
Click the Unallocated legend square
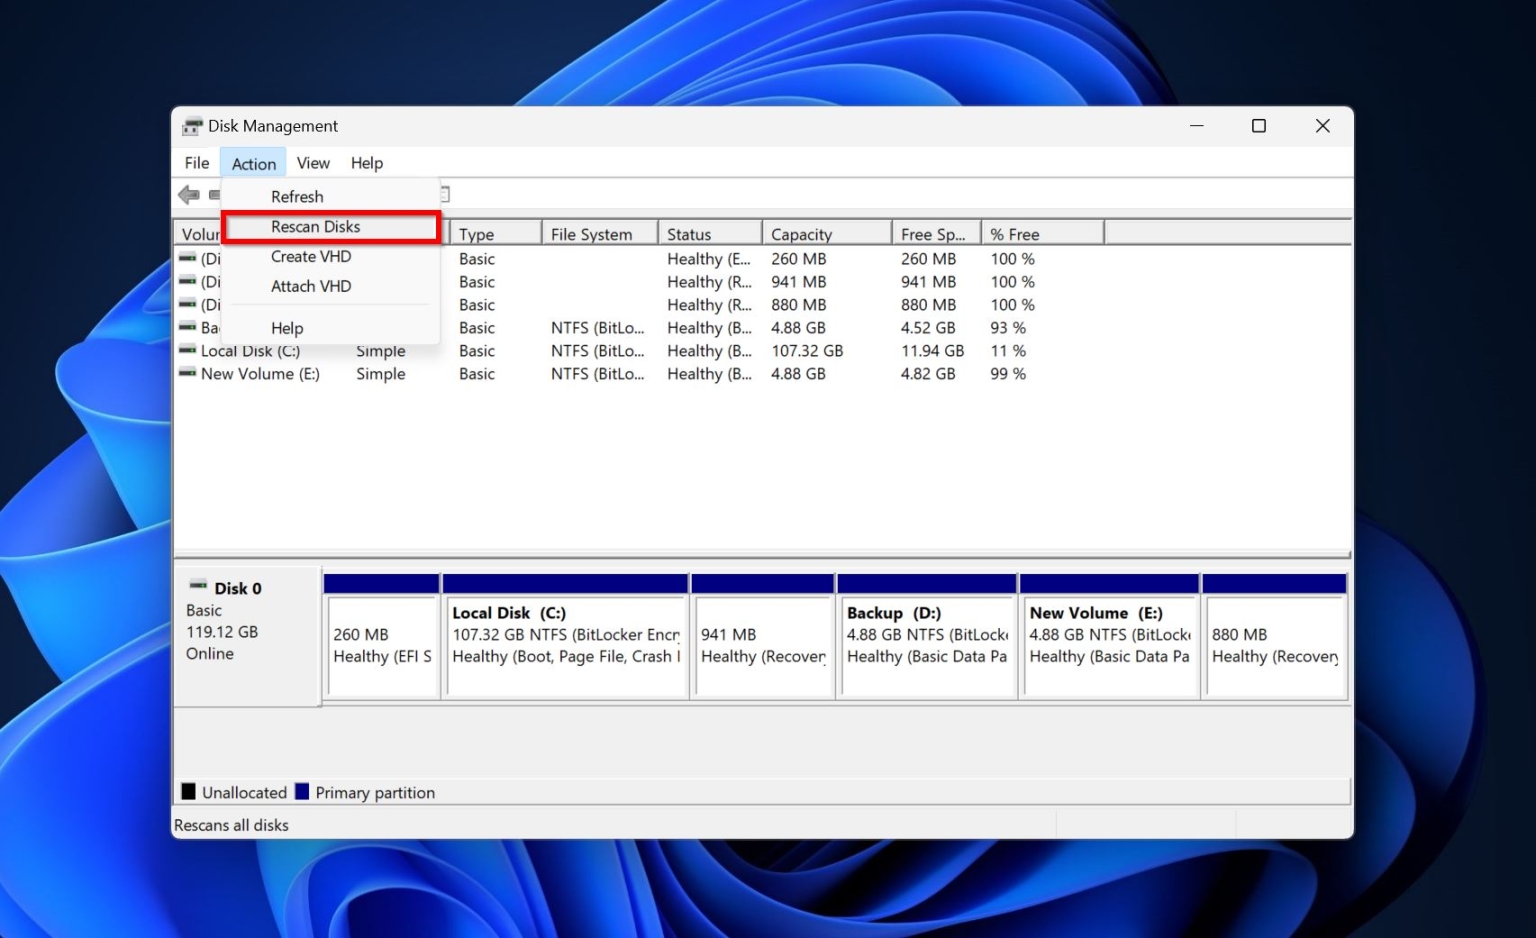tap(189, 792)
